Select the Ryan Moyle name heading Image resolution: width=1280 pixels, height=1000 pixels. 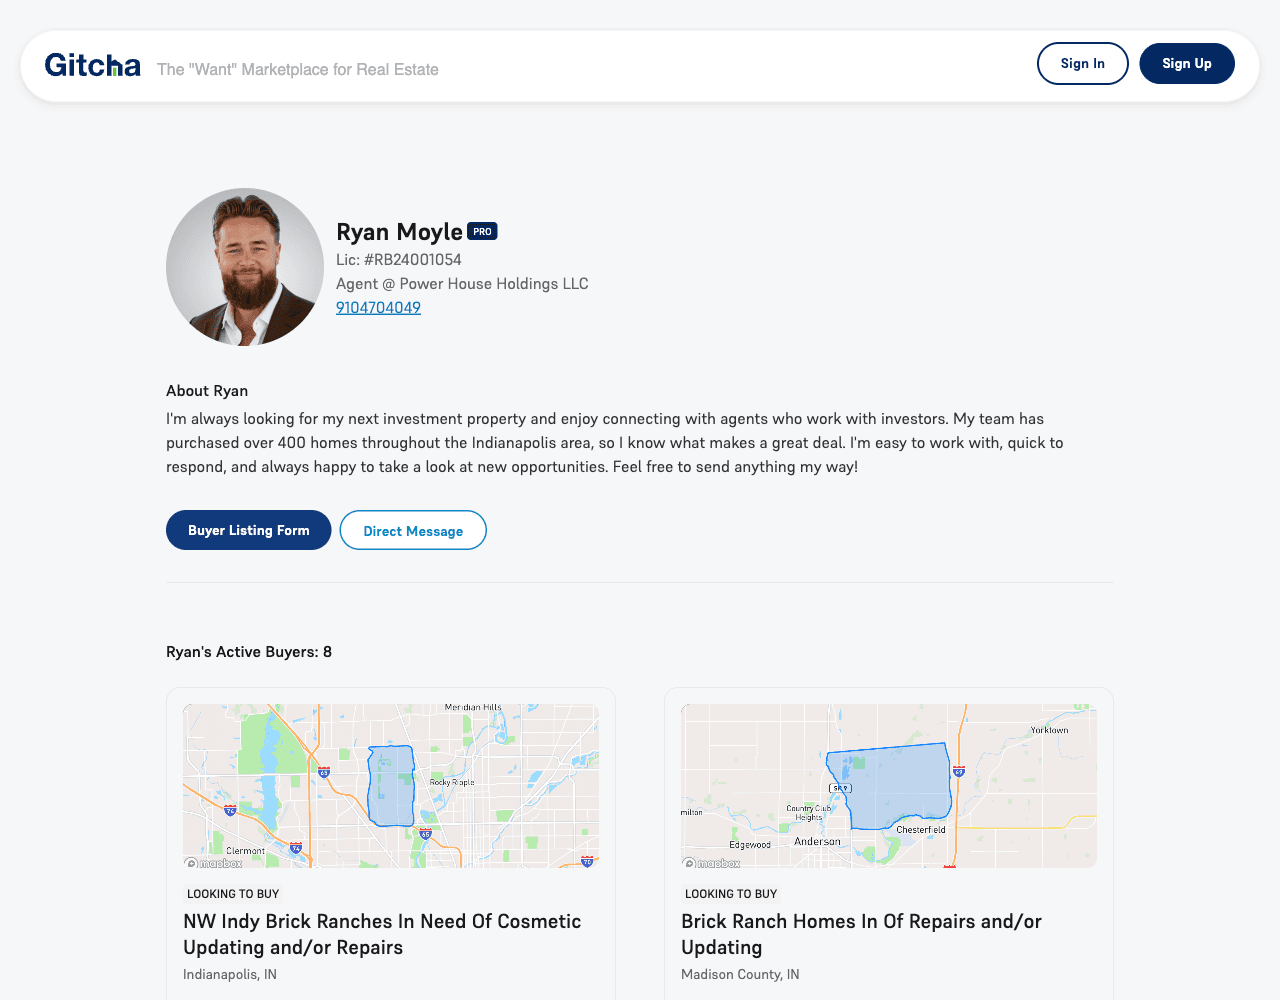pyautogui.click(x=399, y=232)
